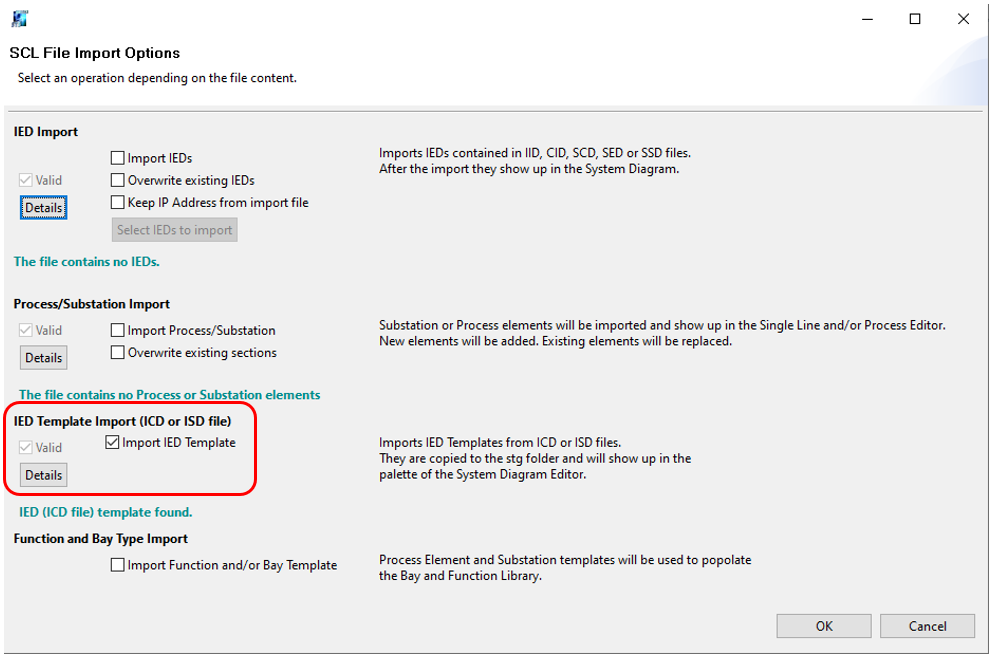Viewport: 994px width, 660px height.
Task: Open Details in the IED Import section
Action: (x=44, y=208)
